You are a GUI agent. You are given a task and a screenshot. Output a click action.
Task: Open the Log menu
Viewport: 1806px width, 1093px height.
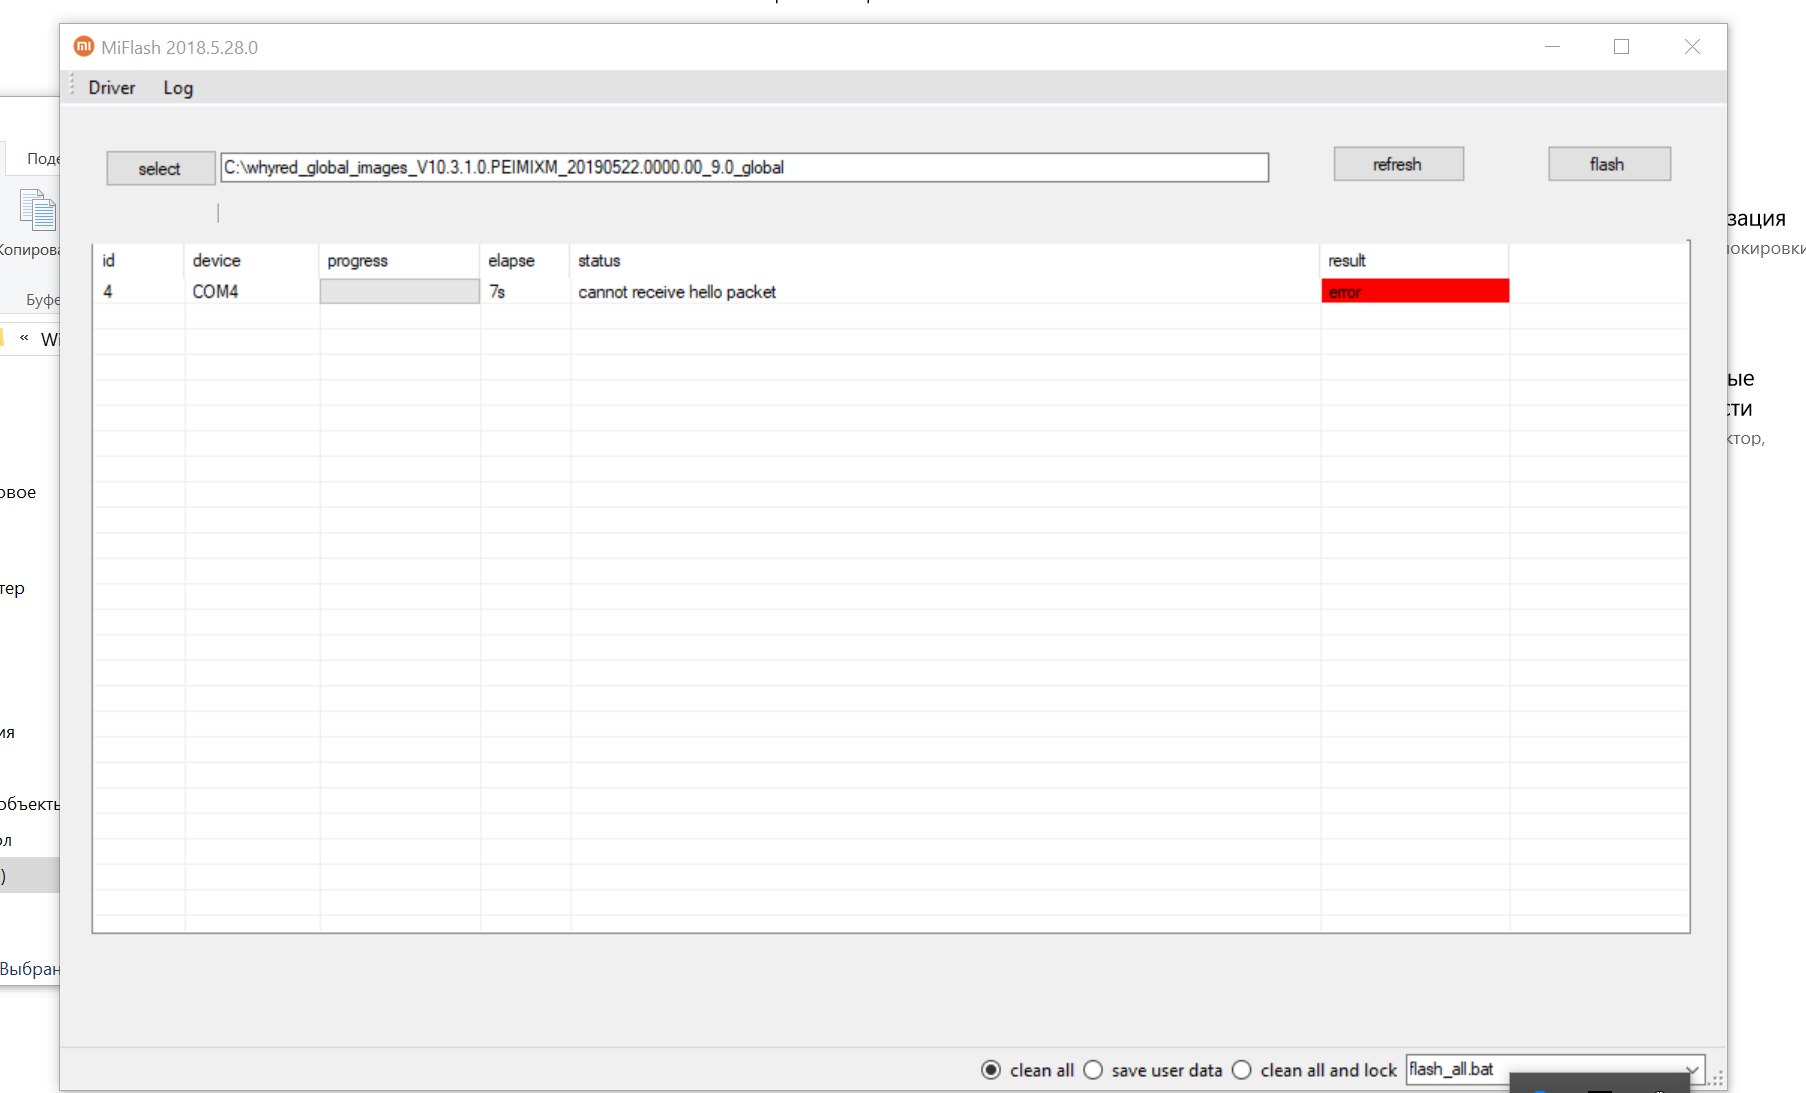tap(178, 88)
